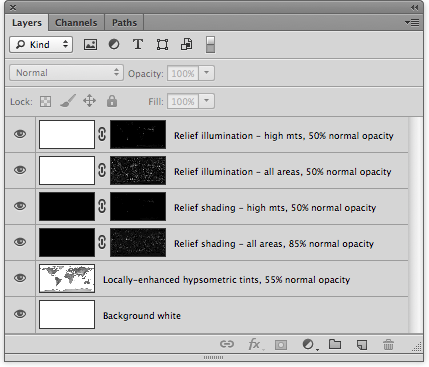Hide Relief shading high mts layer
The width and height of the screenshot is (429, 367).
(x=20, y=206)
